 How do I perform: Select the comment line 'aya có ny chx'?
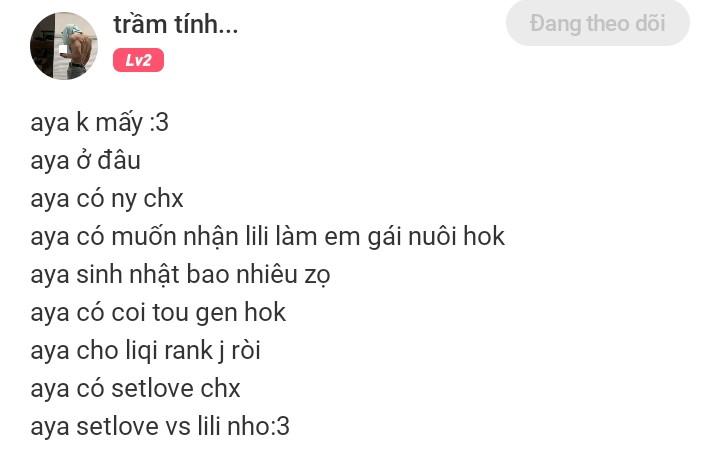(107, 199)
